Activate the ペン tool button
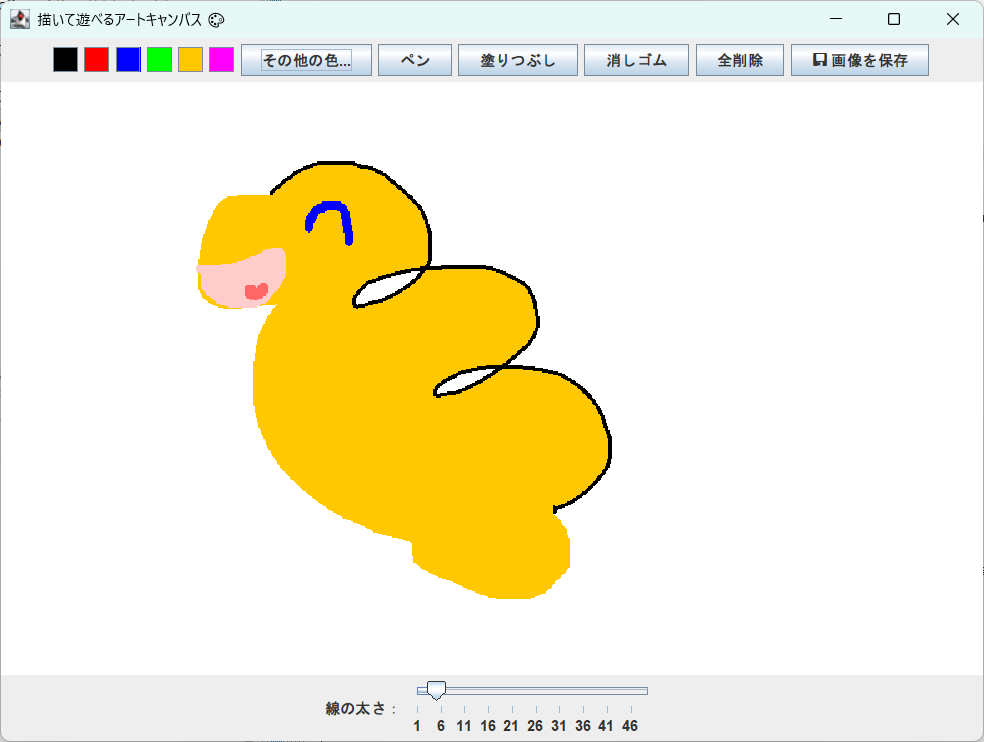Screen dimensions: 984x742 point(415,60)
